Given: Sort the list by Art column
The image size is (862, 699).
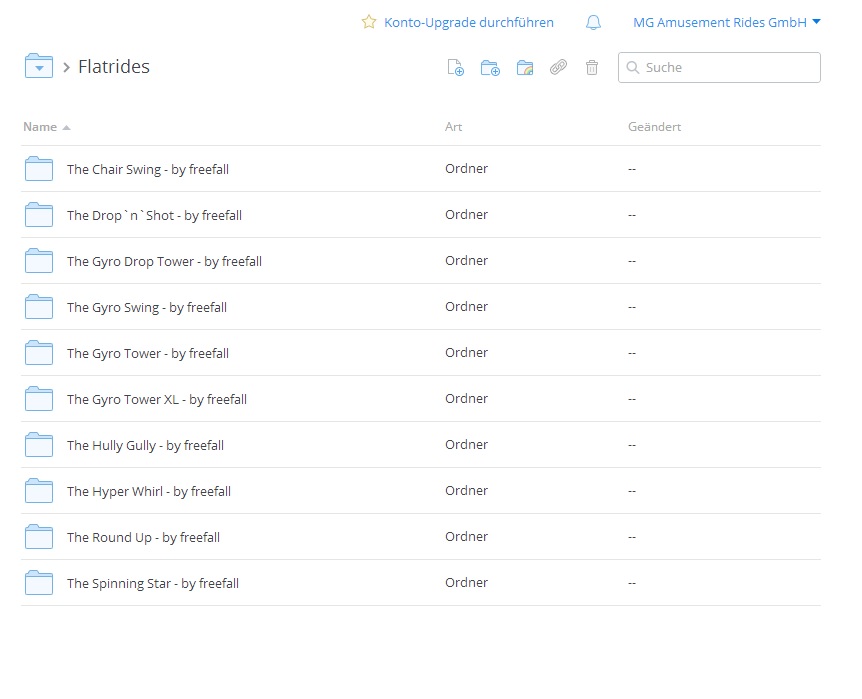Looking at the screenshot, I should tap(454, 127).
